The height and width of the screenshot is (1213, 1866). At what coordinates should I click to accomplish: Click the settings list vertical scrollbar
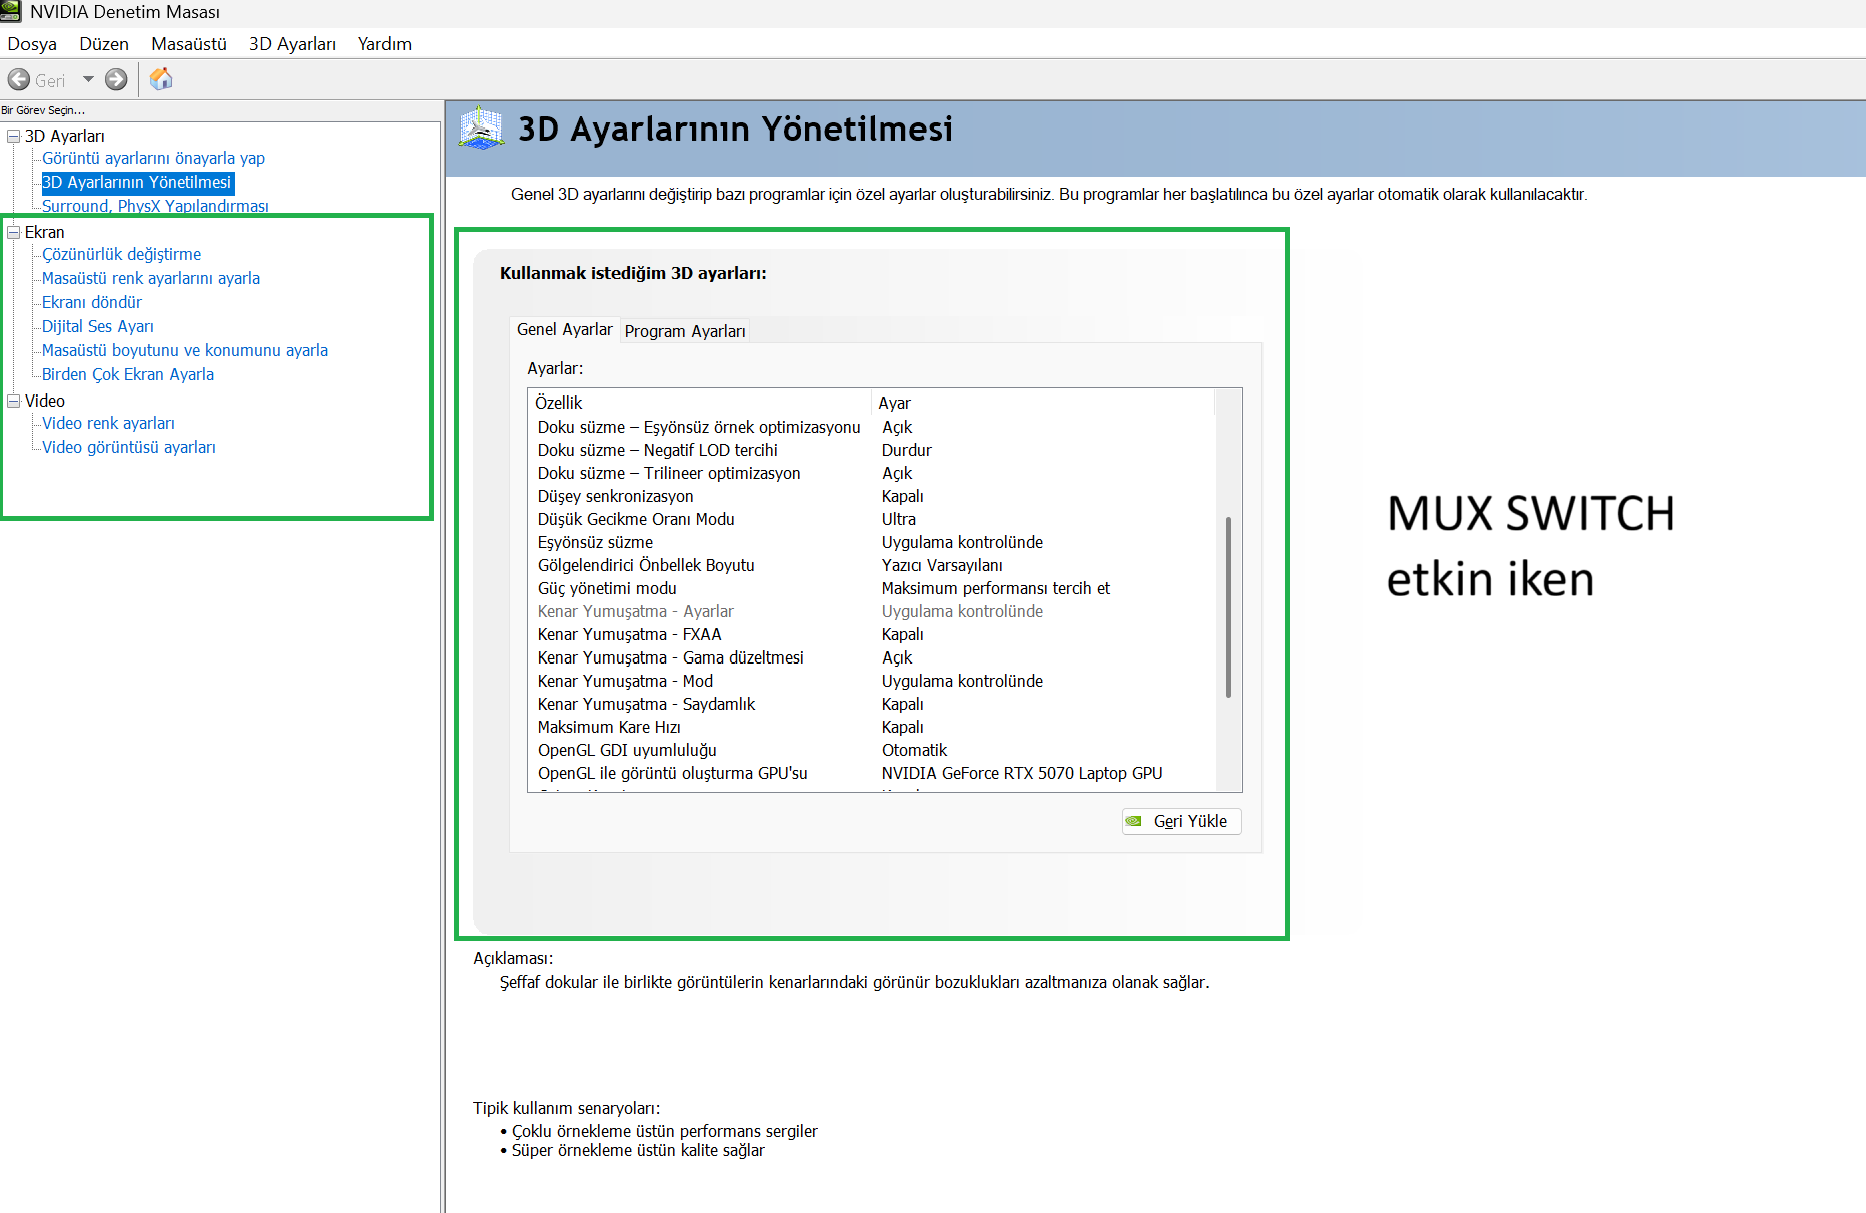[x=1228, y=607]
